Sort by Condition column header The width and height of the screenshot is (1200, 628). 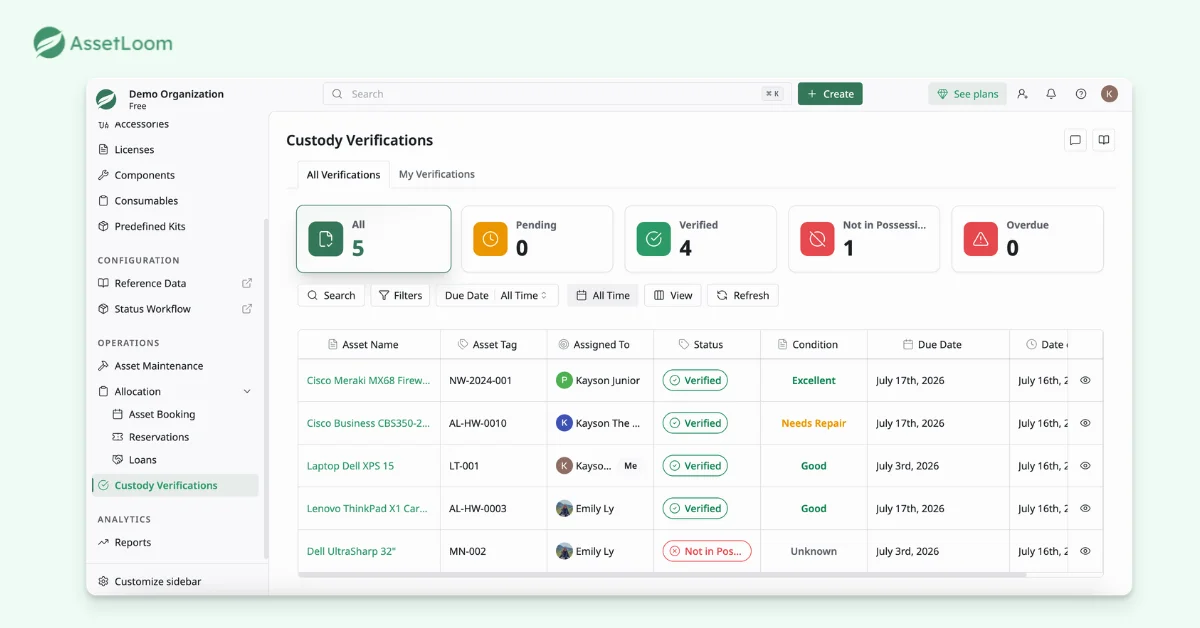click(x=814, y=344)
